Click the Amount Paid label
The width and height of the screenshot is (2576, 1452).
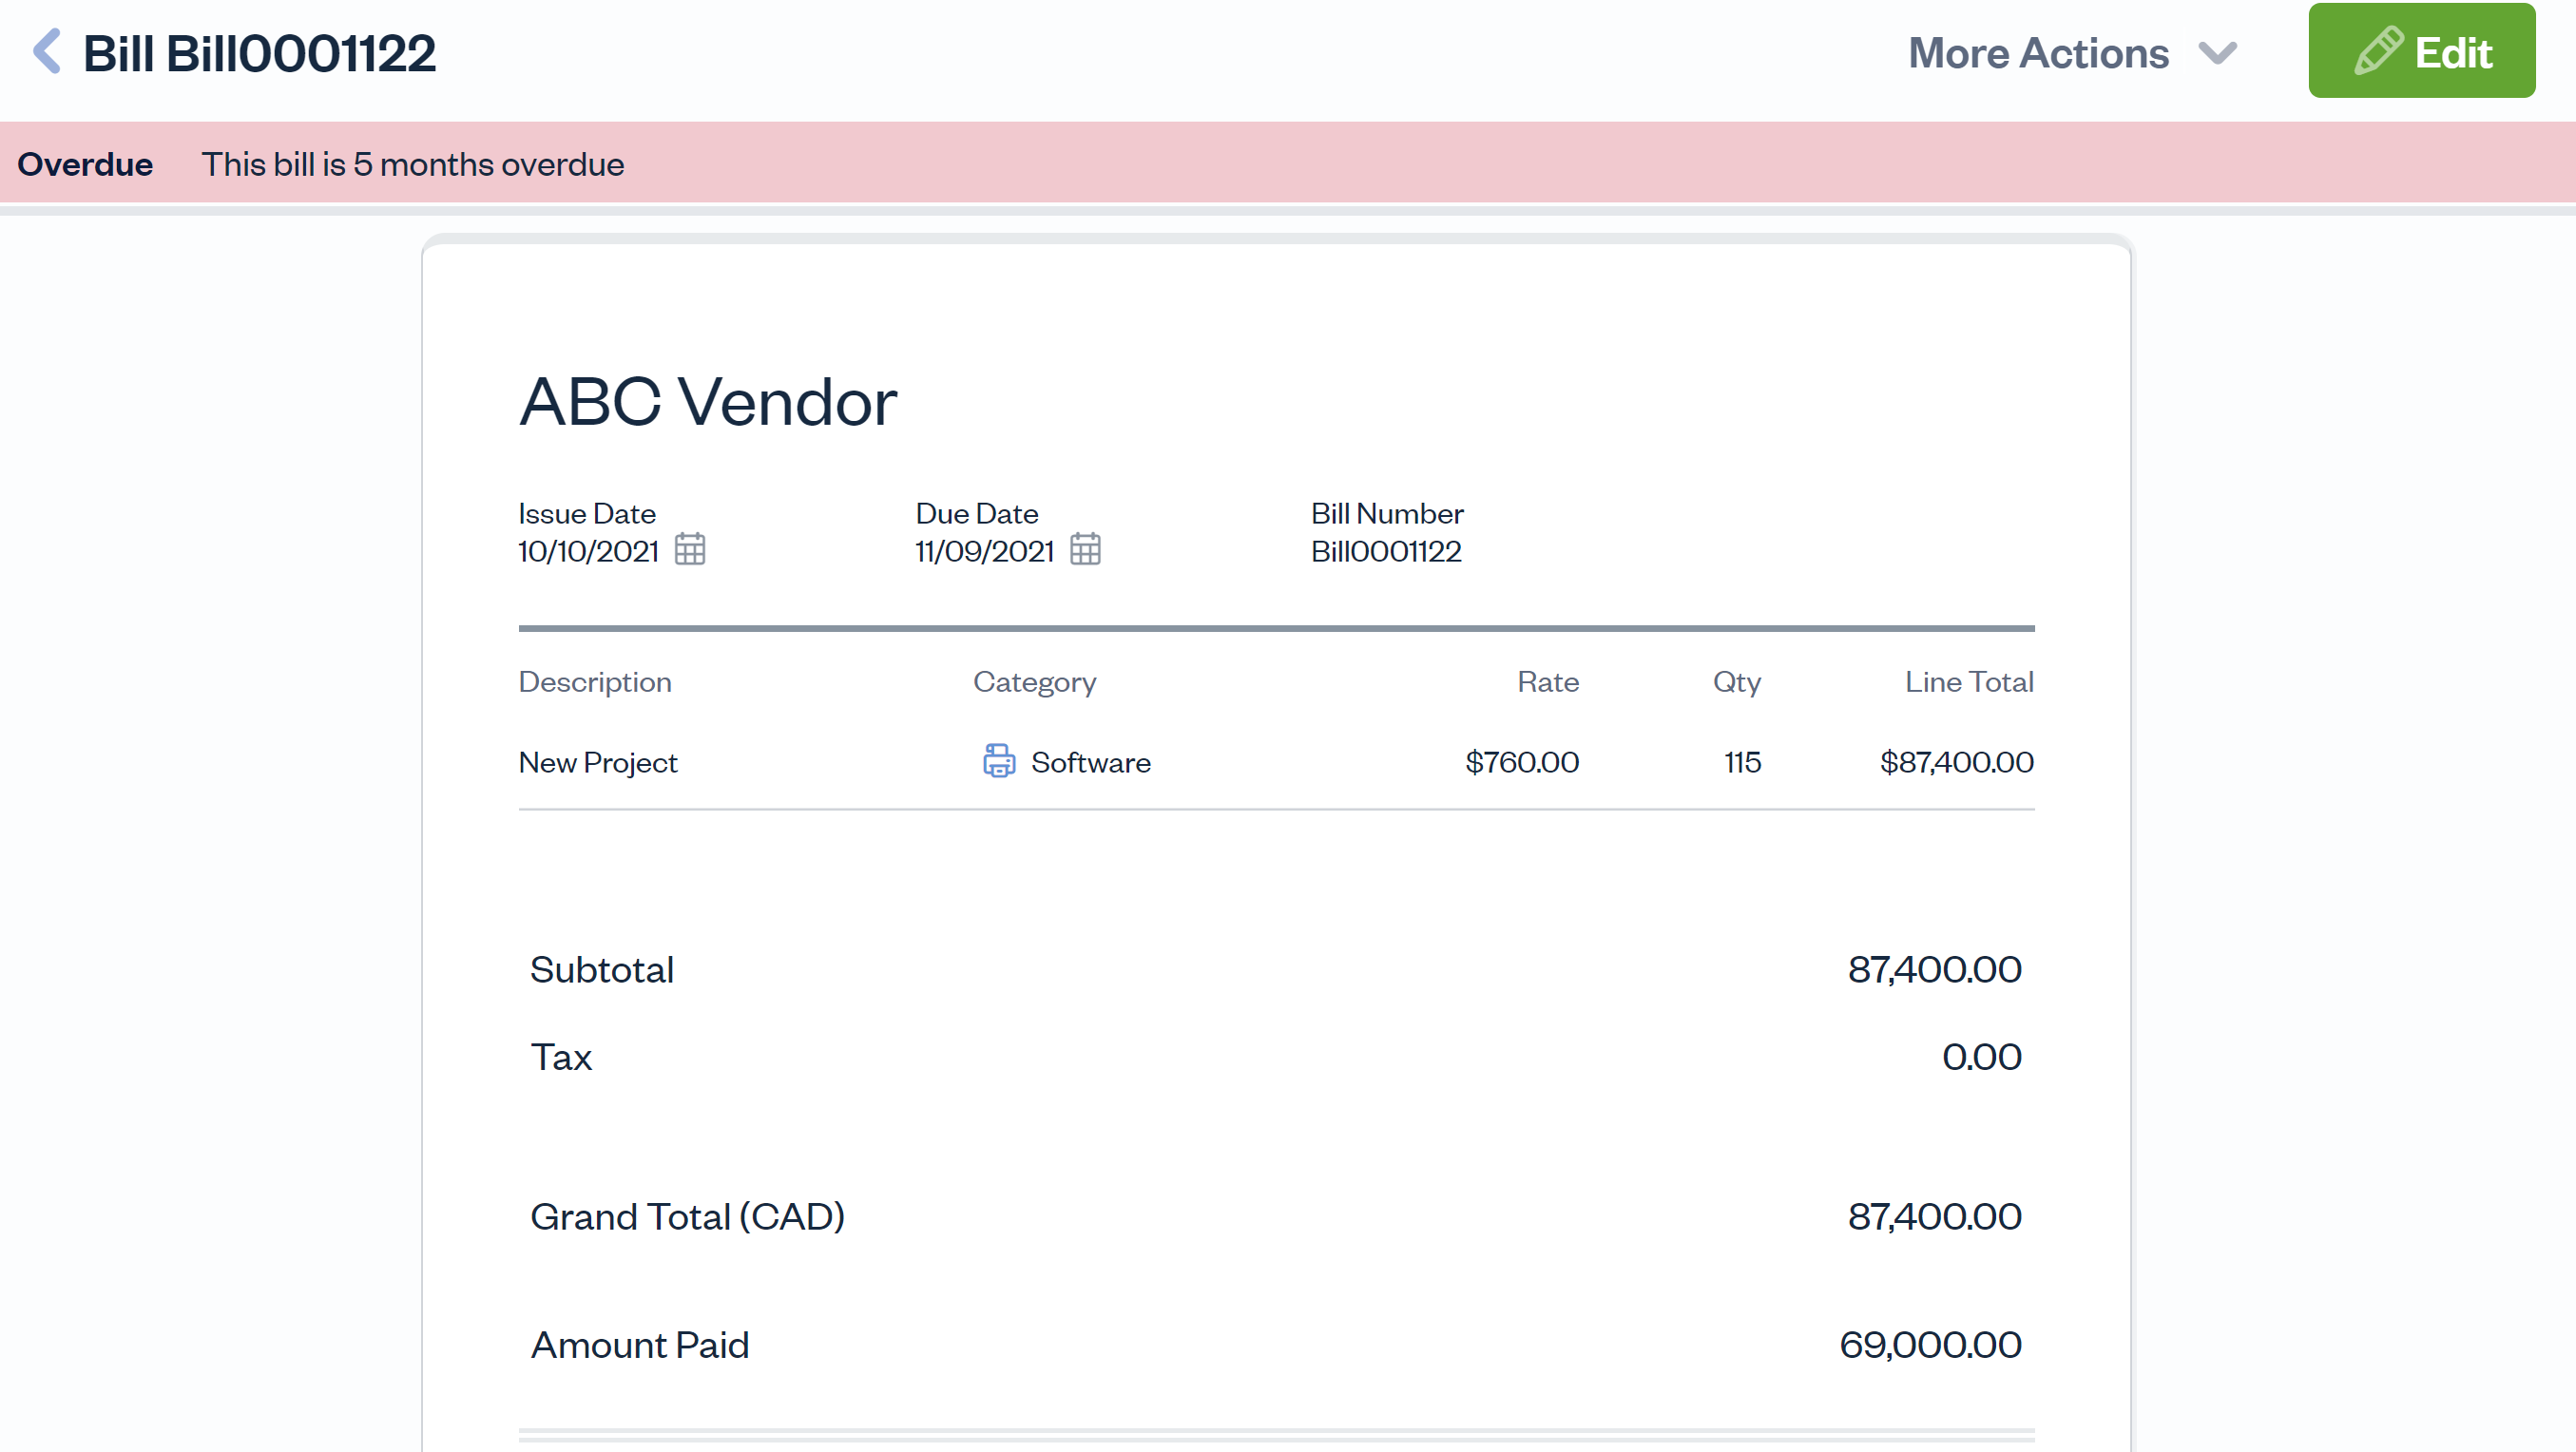[640, 1345]
